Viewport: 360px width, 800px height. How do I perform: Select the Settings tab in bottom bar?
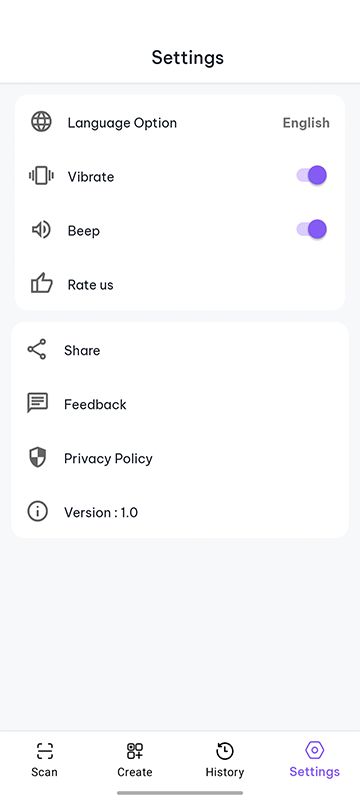(315, 760)
